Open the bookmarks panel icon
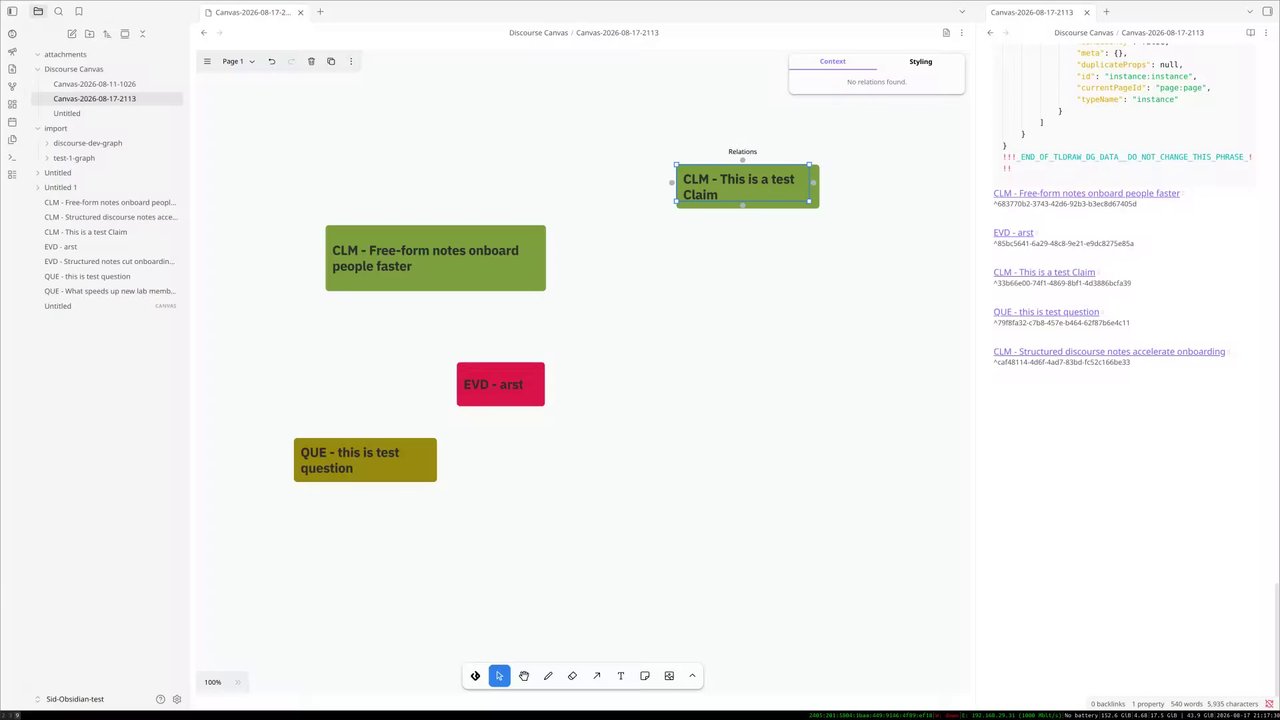This screenshot has height=720, width=1280. (x=79, y=12)
